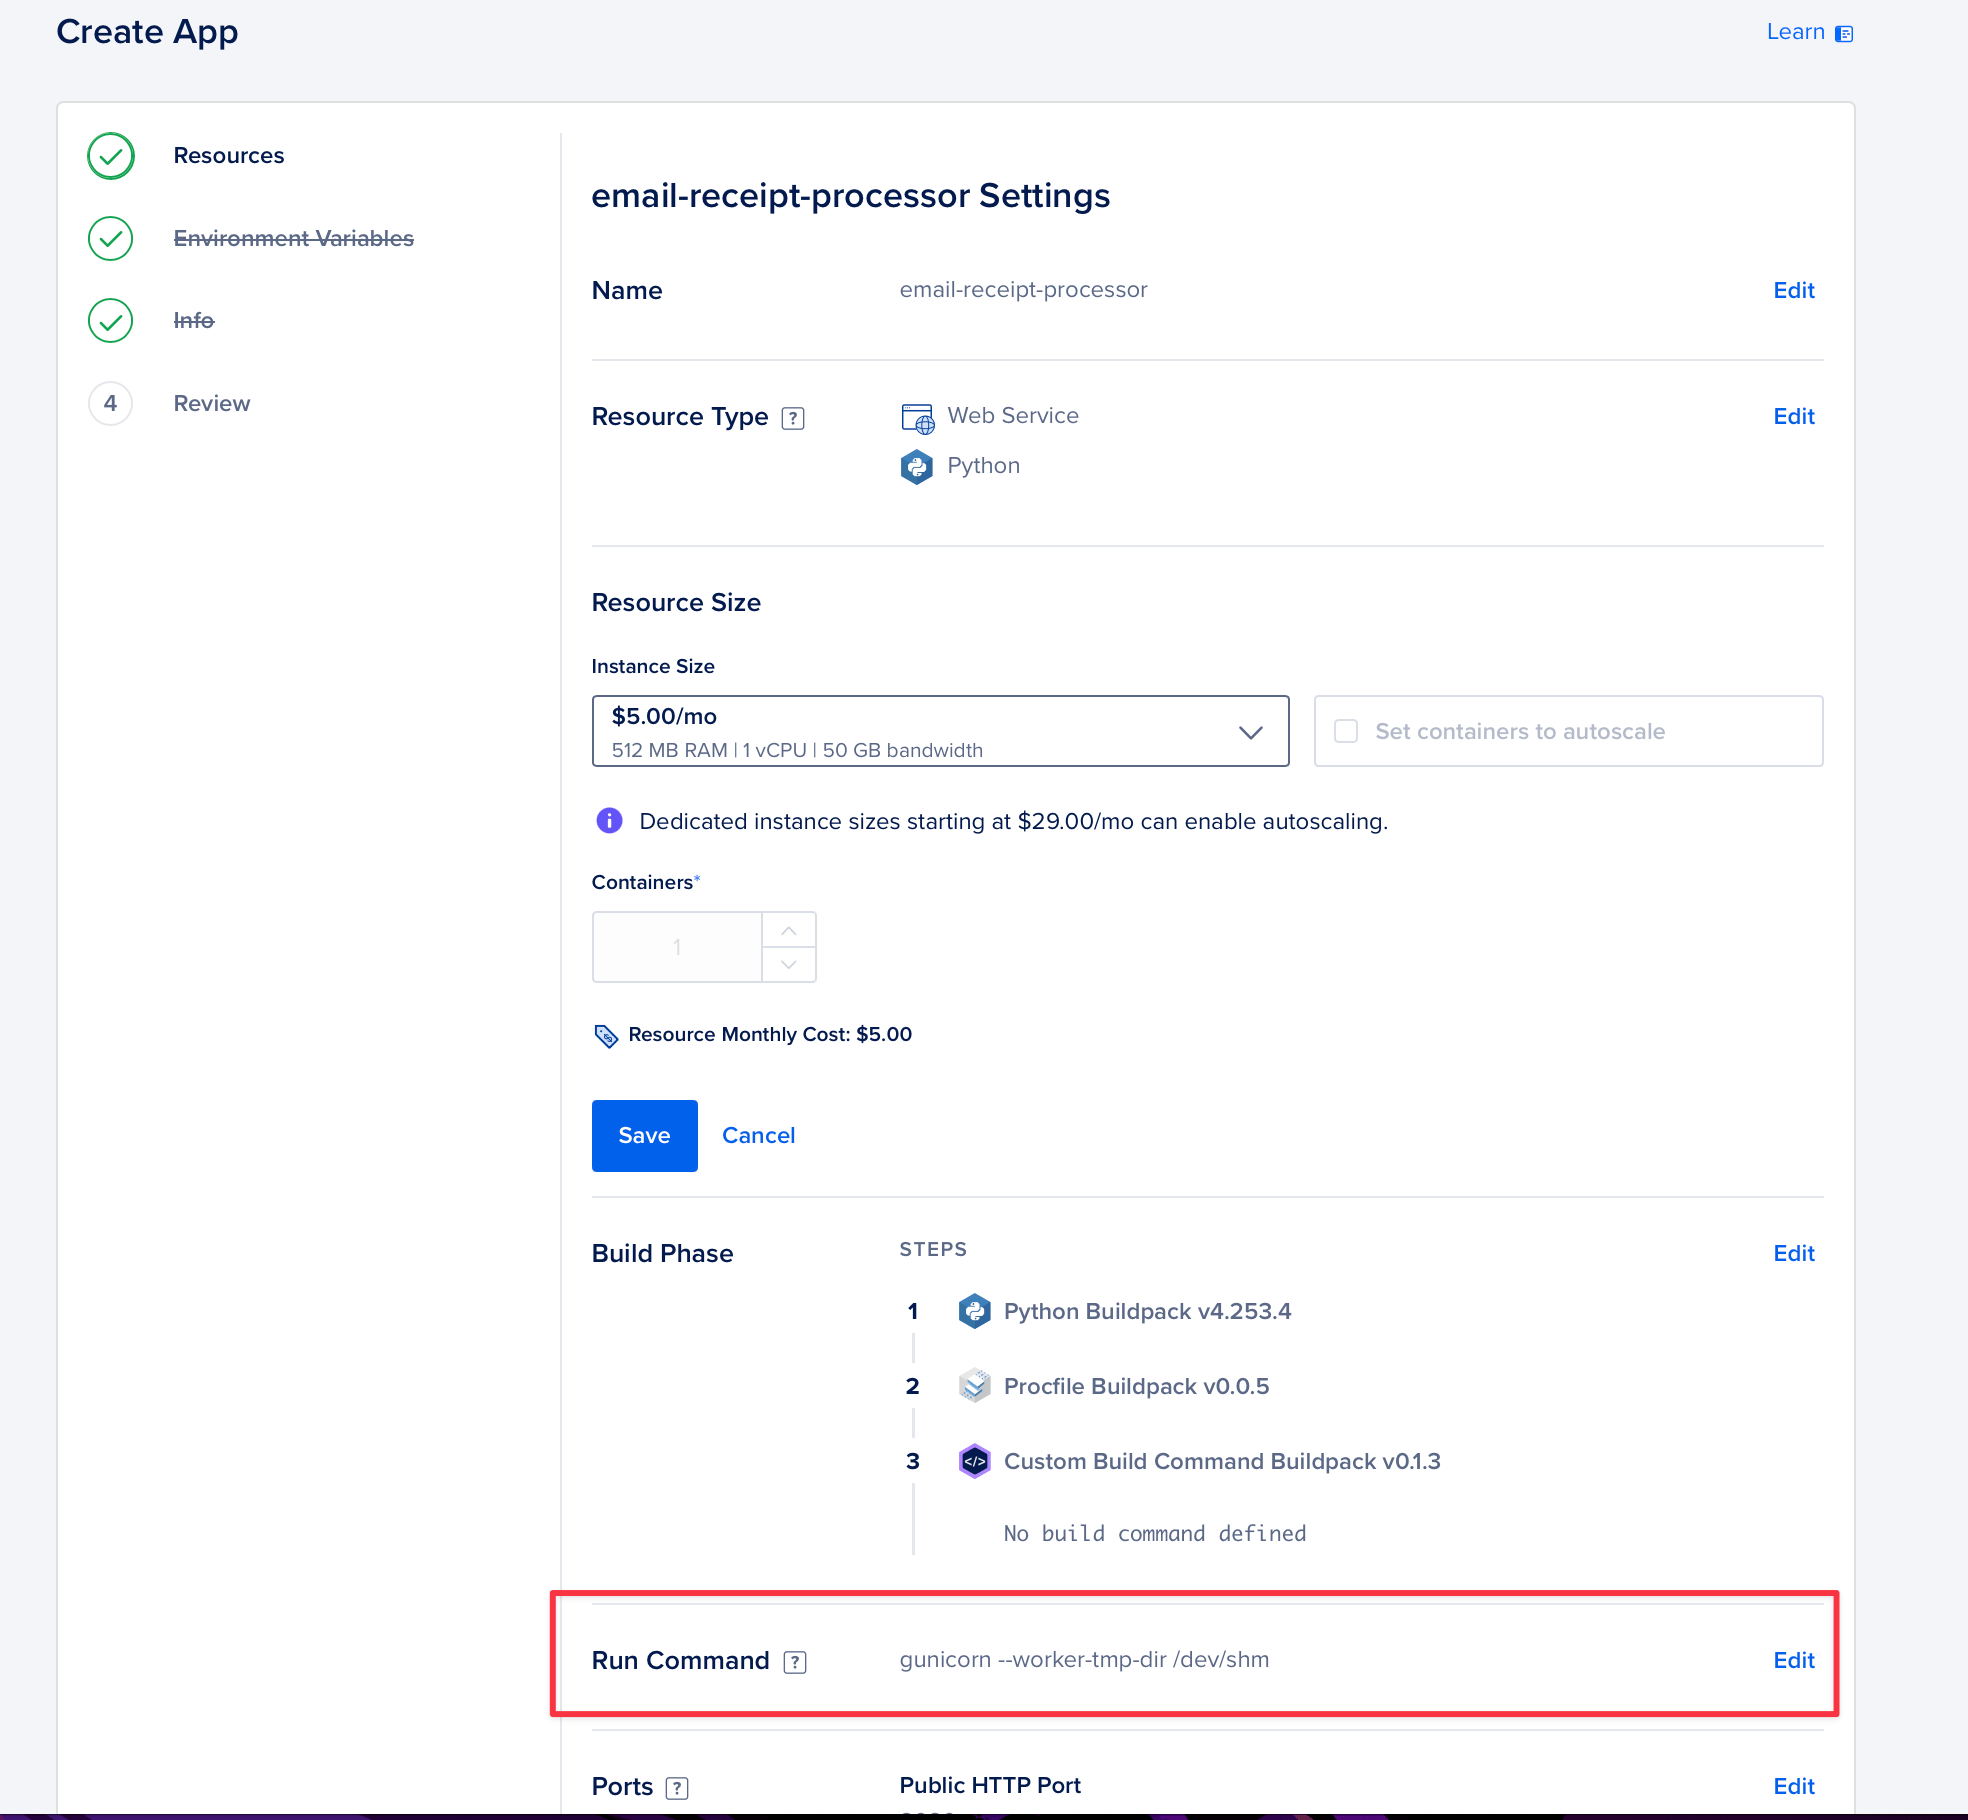1968x1820 pixels.
Task: Click the Dedicated instance sizes autoscaling notice
Action: click(1013, 822)
